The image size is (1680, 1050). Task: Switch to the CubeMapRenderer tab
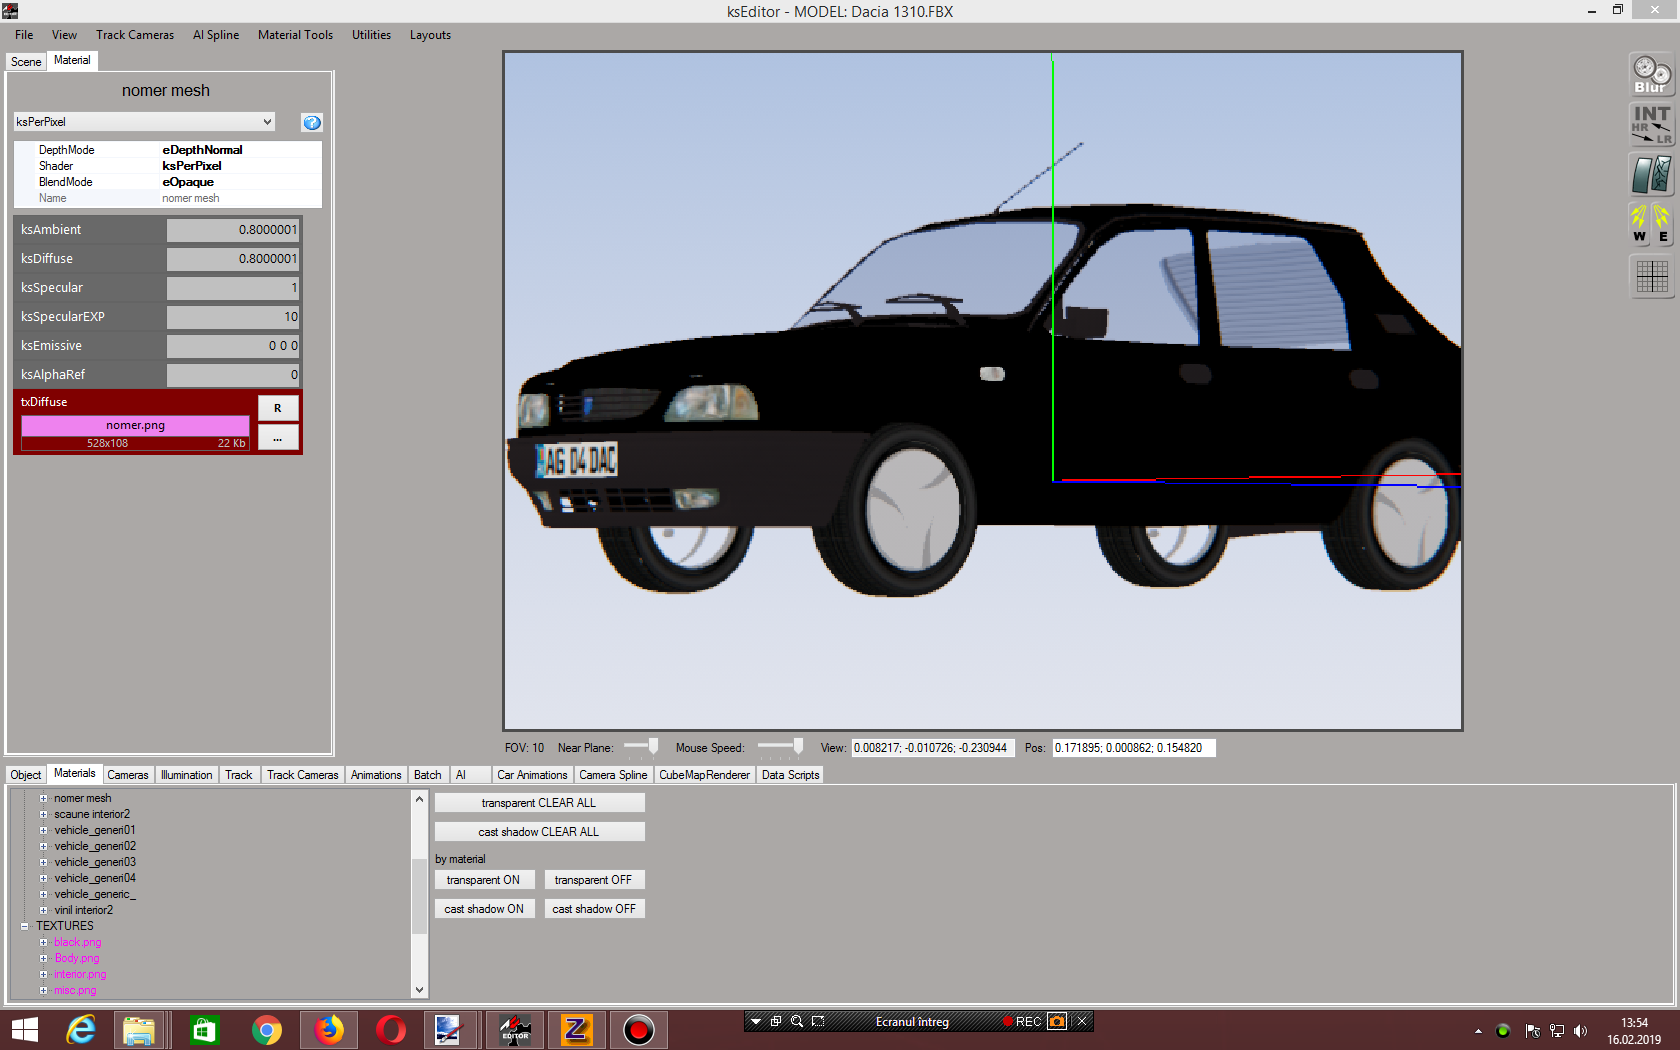click(704, 775)
